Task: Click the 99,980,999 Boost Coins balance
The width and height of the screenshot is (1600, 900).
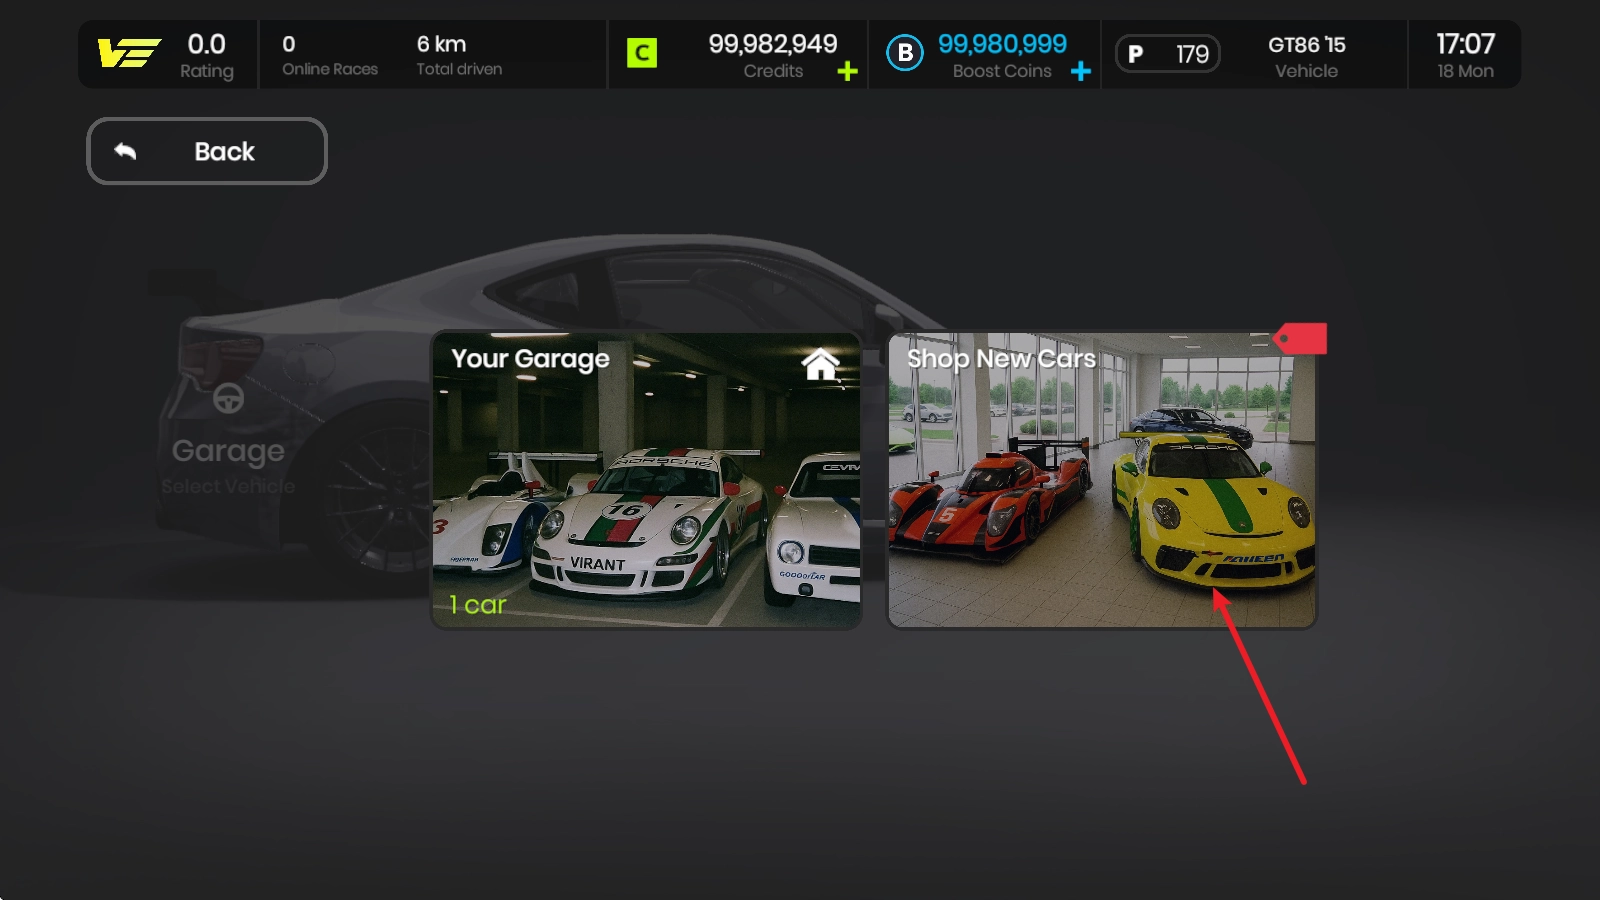Action: click(x=1001, y=45)
